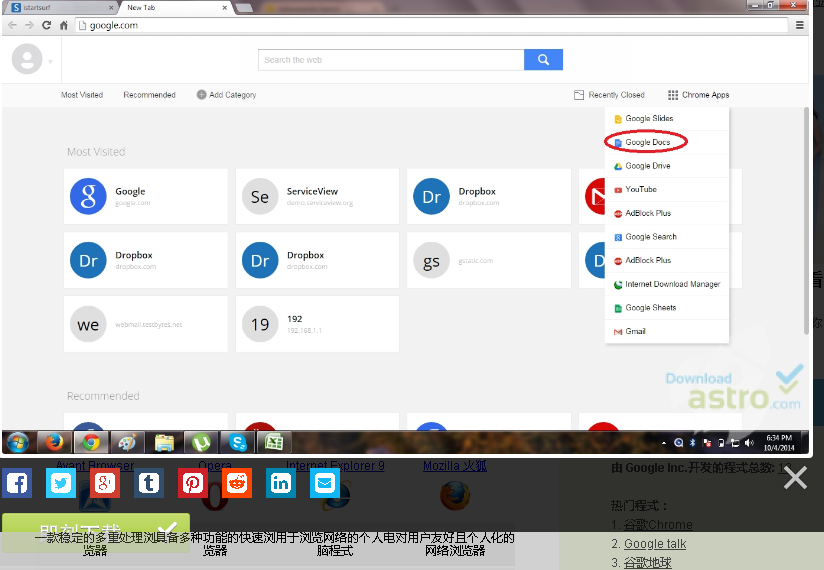
Task: Share on Tumblr icon
Action: [149, 483]
